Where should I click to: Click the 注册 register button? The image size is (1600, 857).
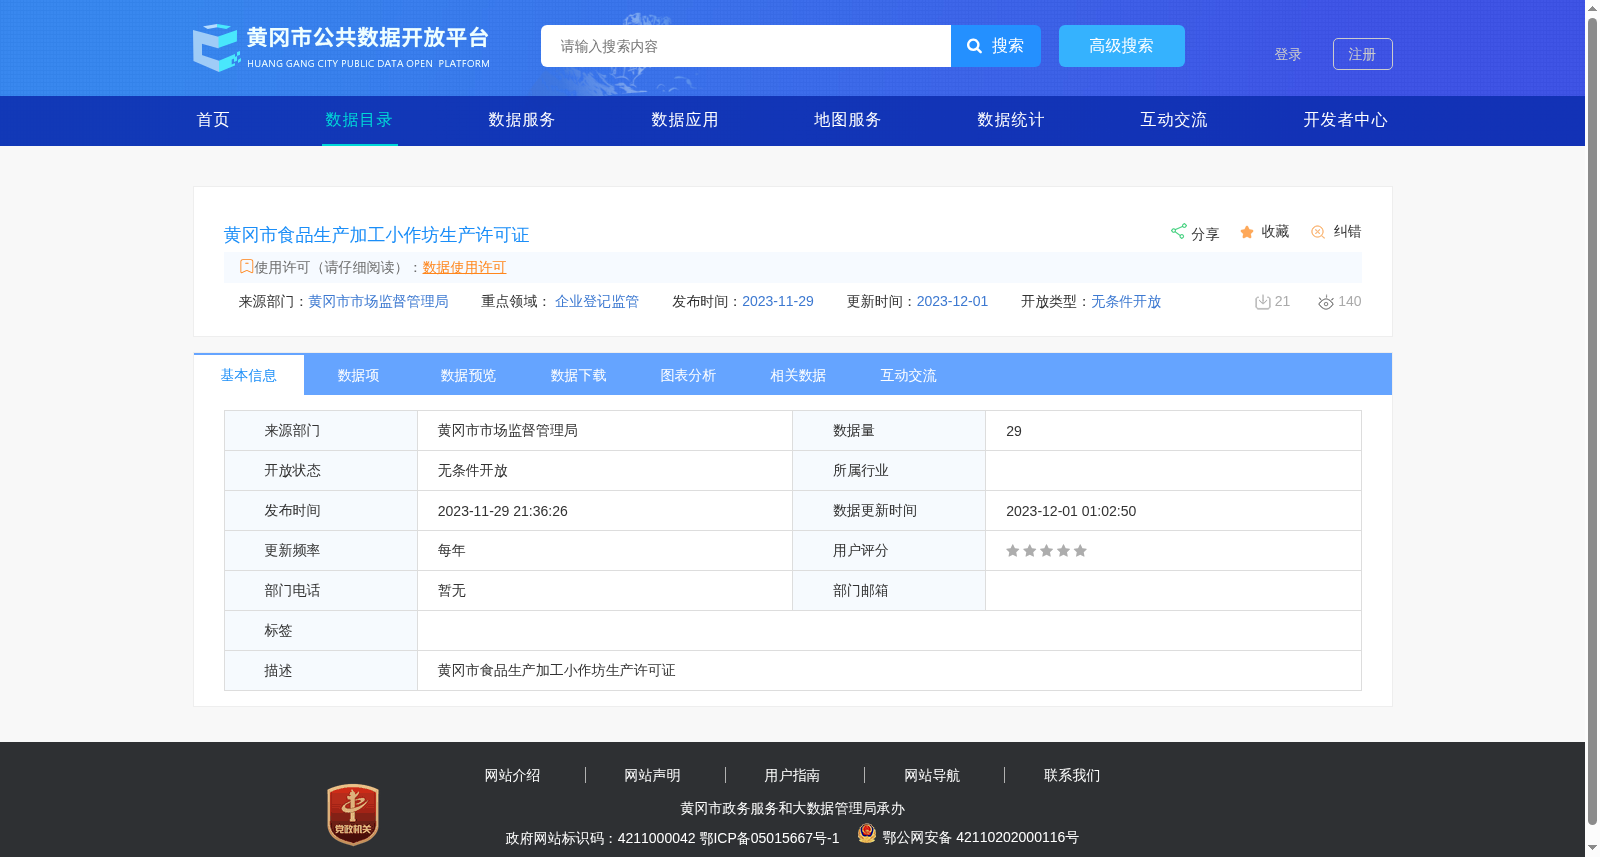pos(1363,54)
